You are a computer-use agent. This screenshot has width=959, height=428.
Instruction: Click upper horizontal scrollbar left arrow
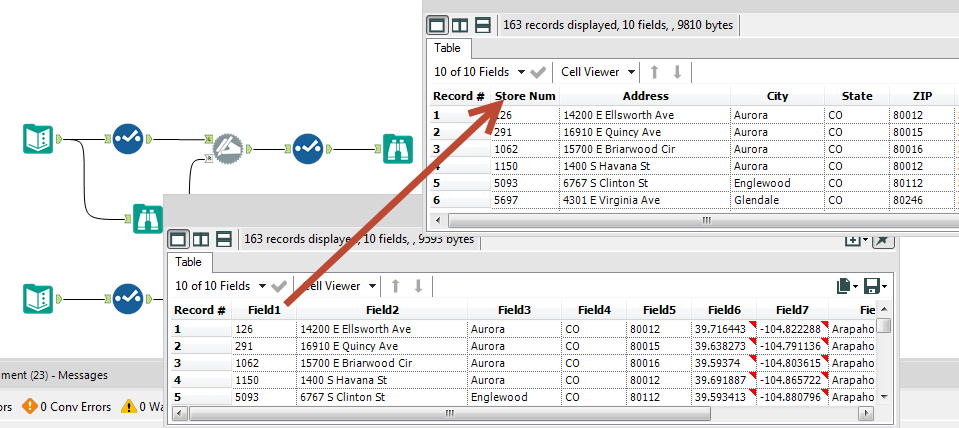(438, 220)
